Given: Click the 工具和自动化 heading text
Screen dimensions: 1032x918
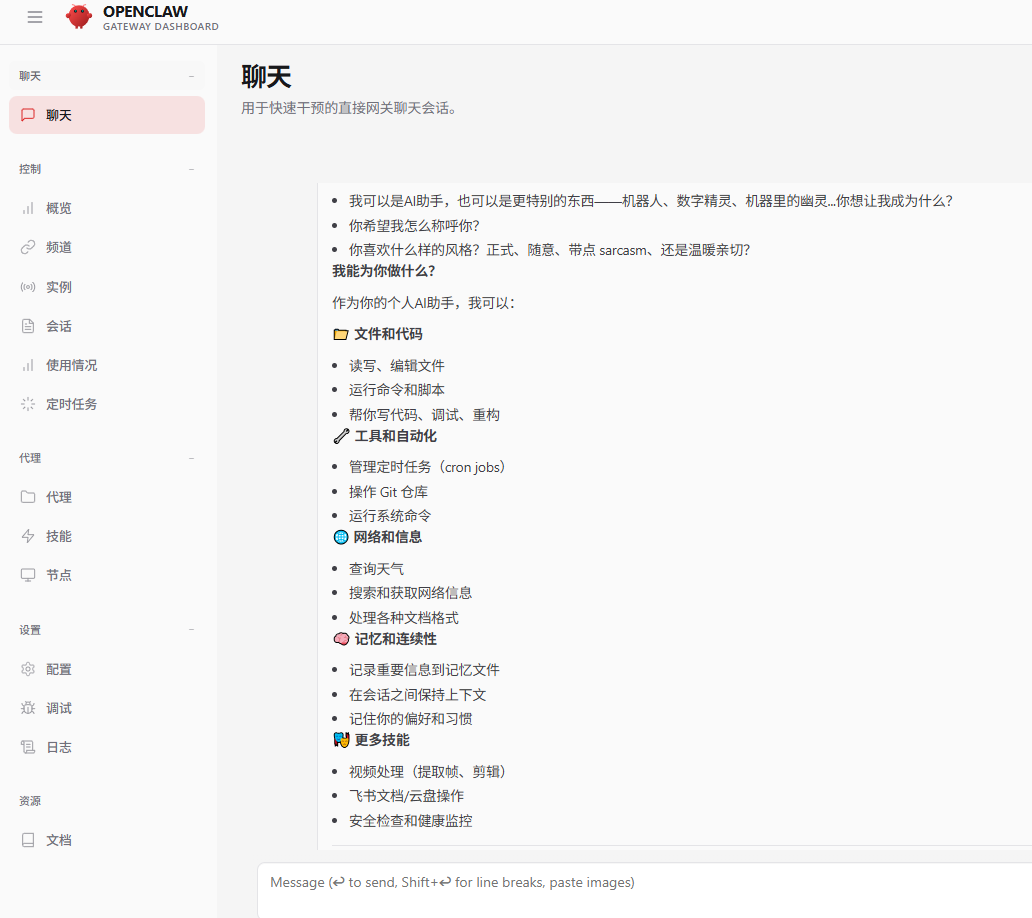Looking at the screenshot, I should pos(396,436).
